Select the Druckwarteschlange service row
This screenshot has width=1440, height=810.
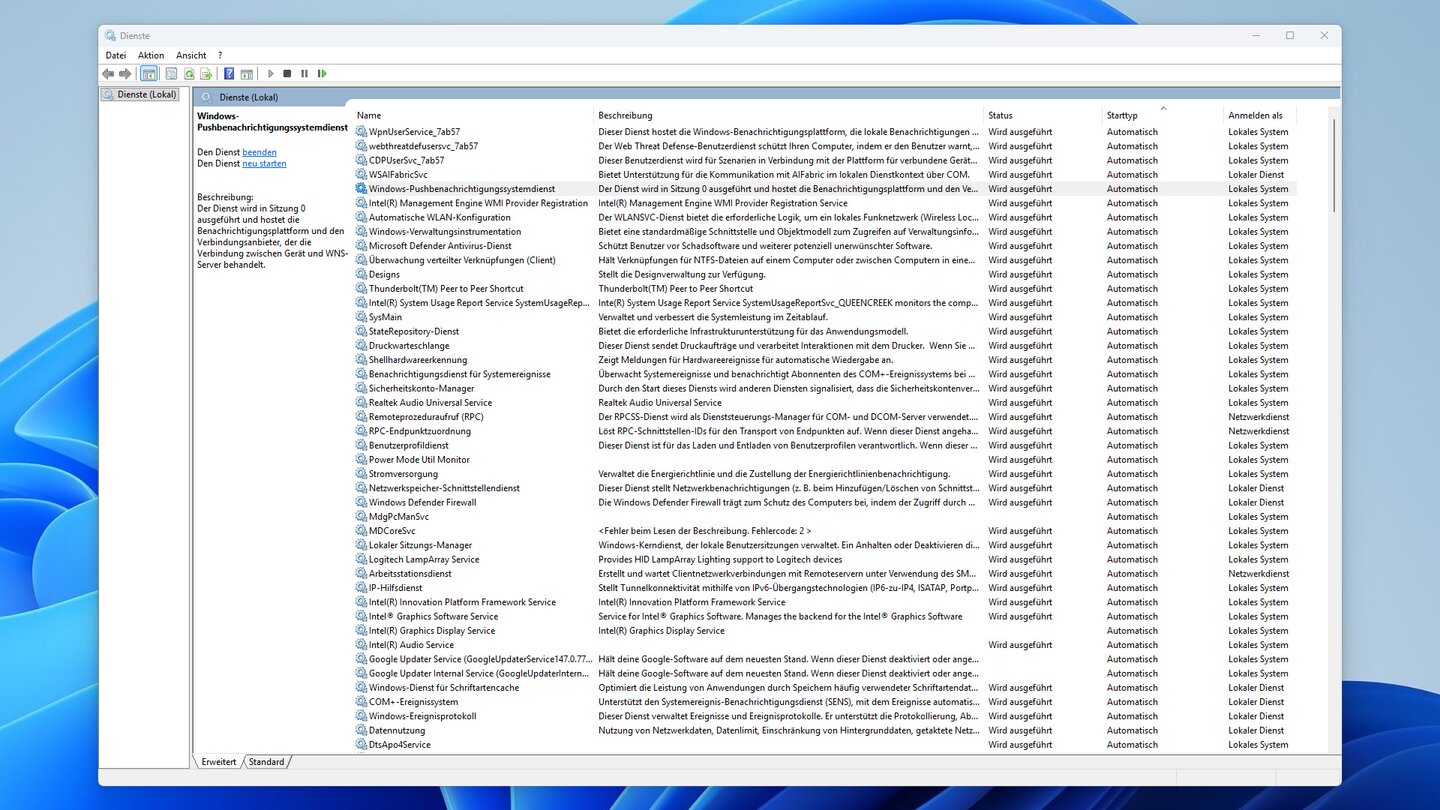click(x=409, y=346)
